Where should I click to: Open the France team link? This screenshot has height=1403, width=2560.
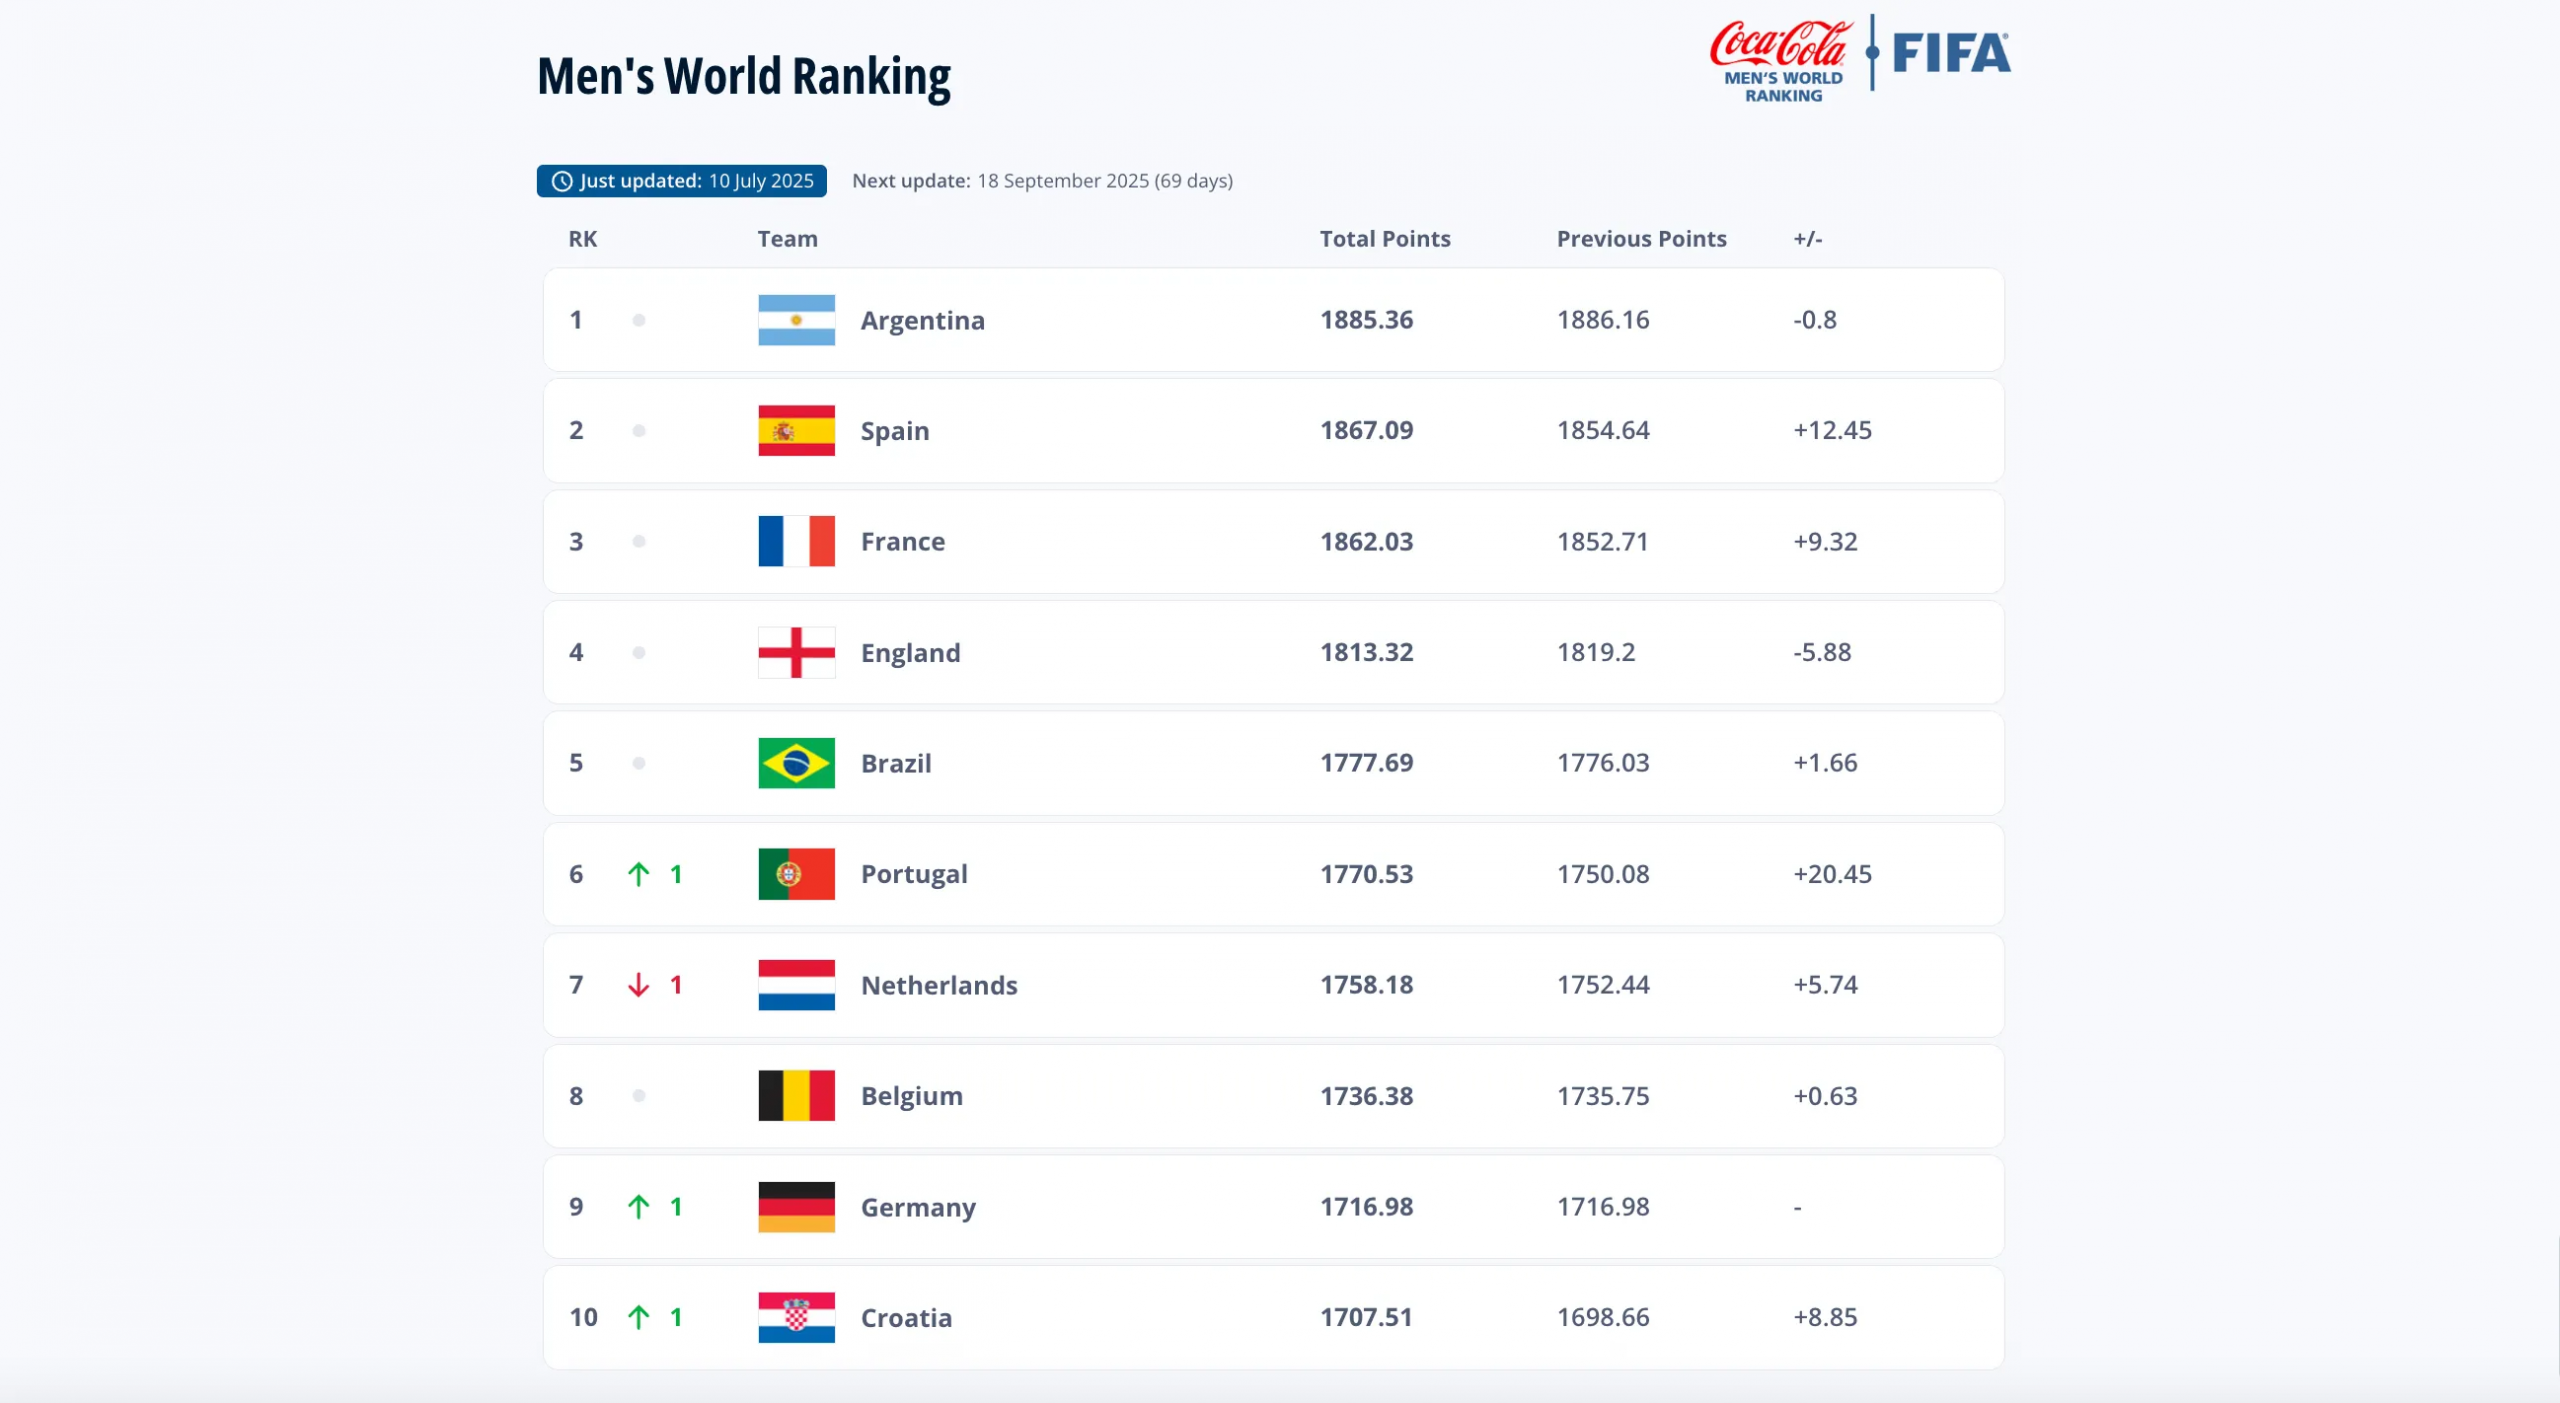tap(902, 542)
